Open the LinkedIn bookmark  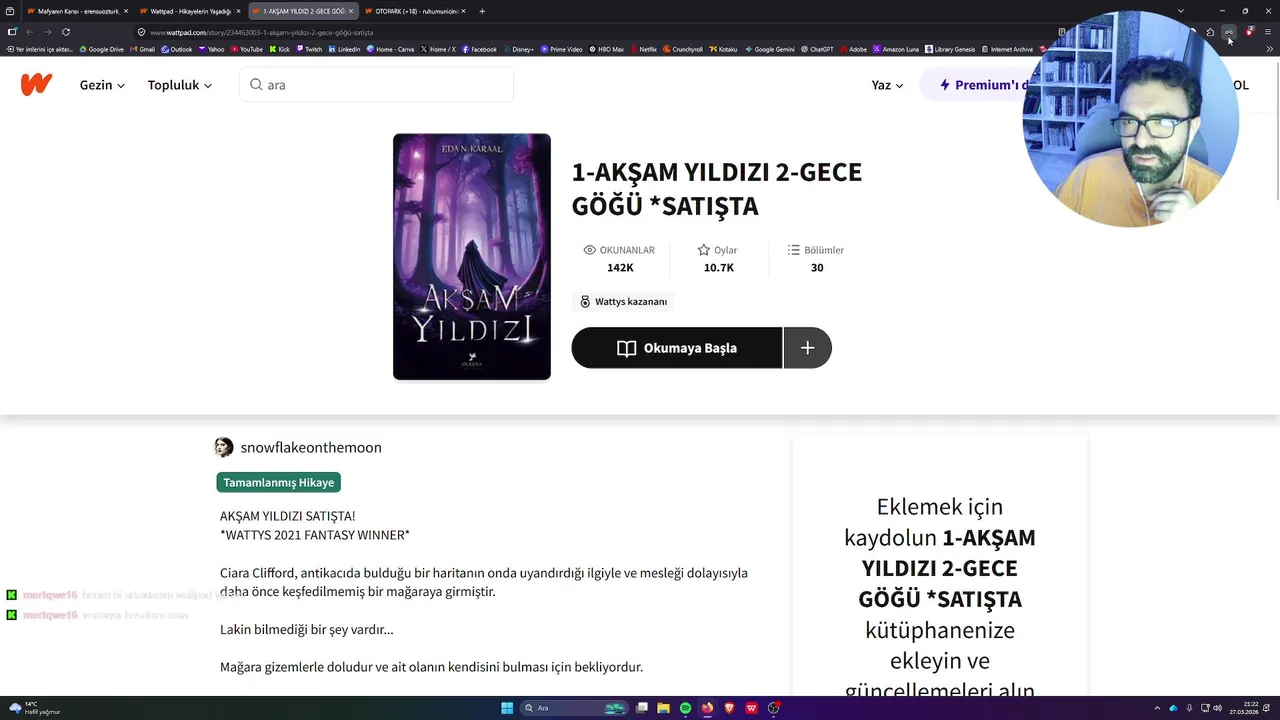[345, 49]
